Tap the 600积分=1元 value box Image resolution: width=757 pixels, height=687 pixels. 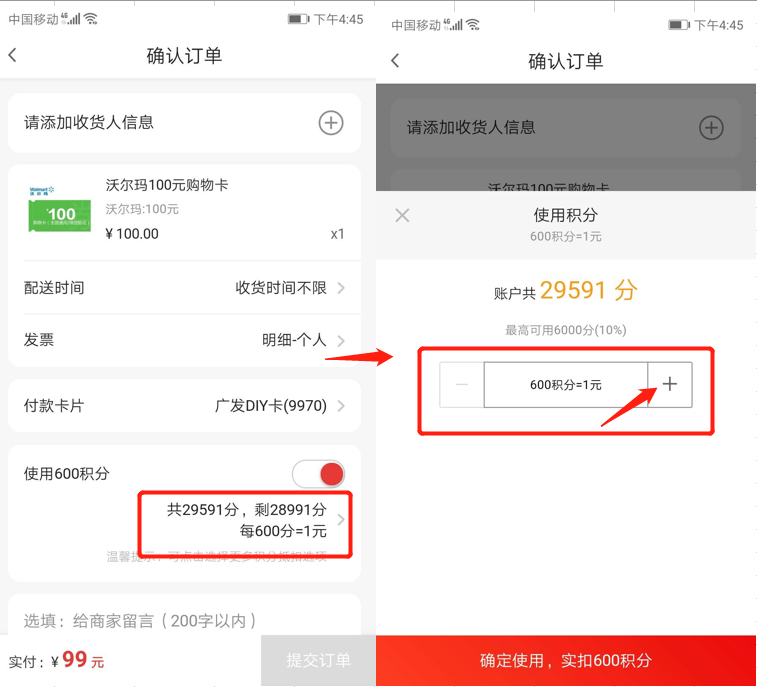point(566,384)
